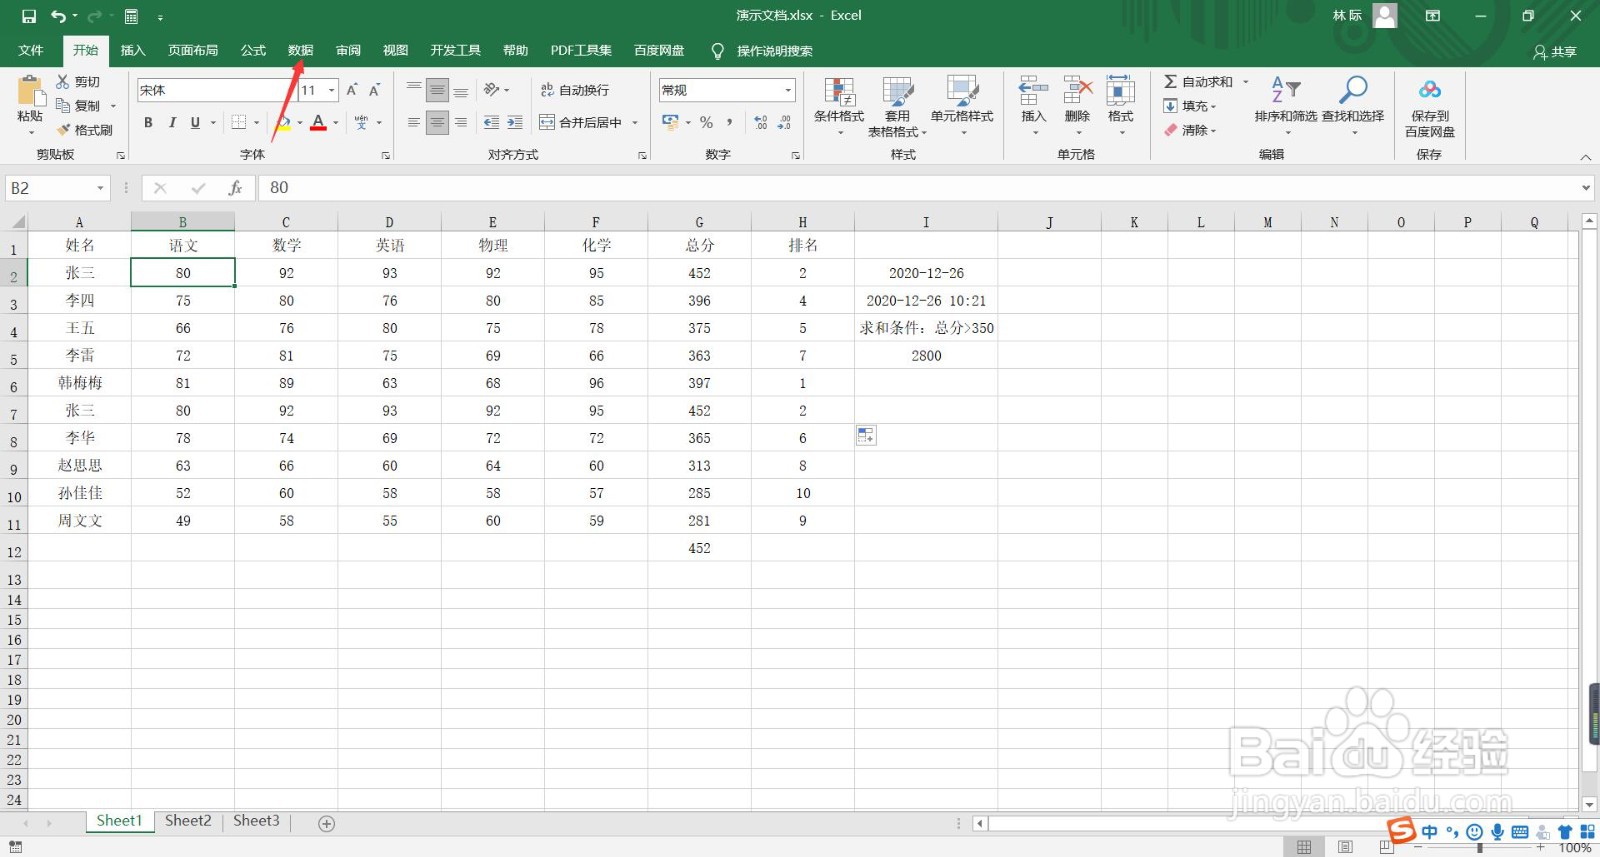Open the Fill (填充) dropdown
The width and height of the screenshot is (1600, 857).
(x=1190, y=106)
